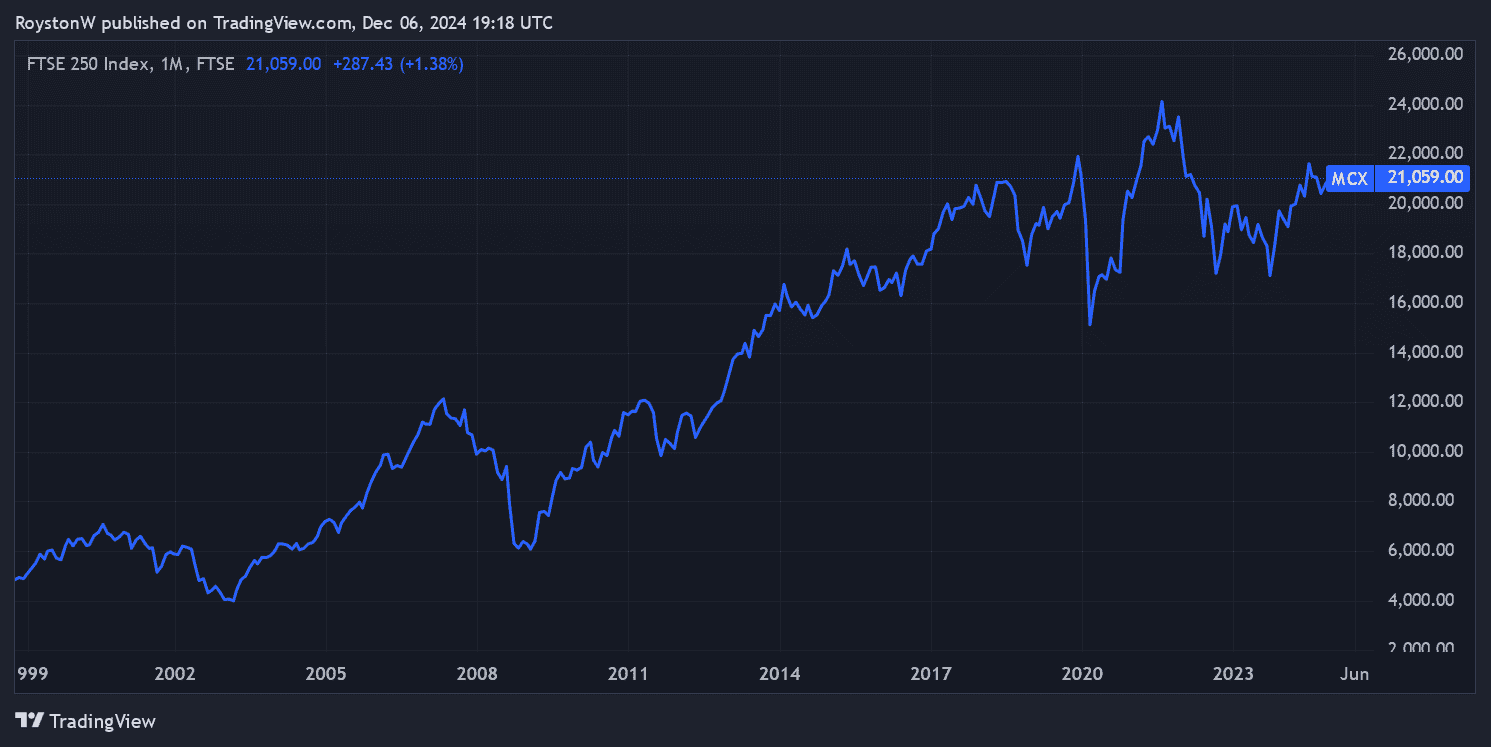Click the 24,000.00 price axis label
This screenshot has height=747, width=1491.
1425,104
